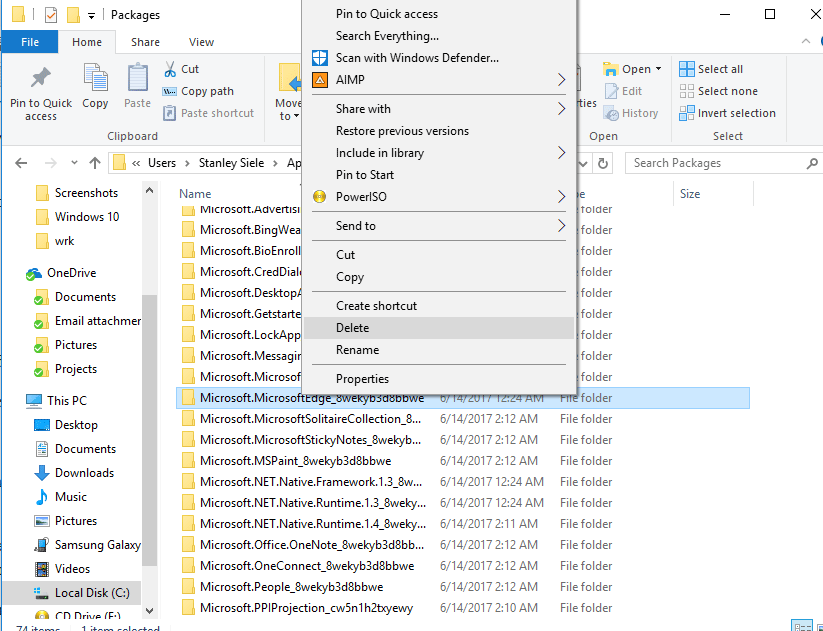
Task: Click the Music note icon in sidebar
Action: click(x=41, y=497)
